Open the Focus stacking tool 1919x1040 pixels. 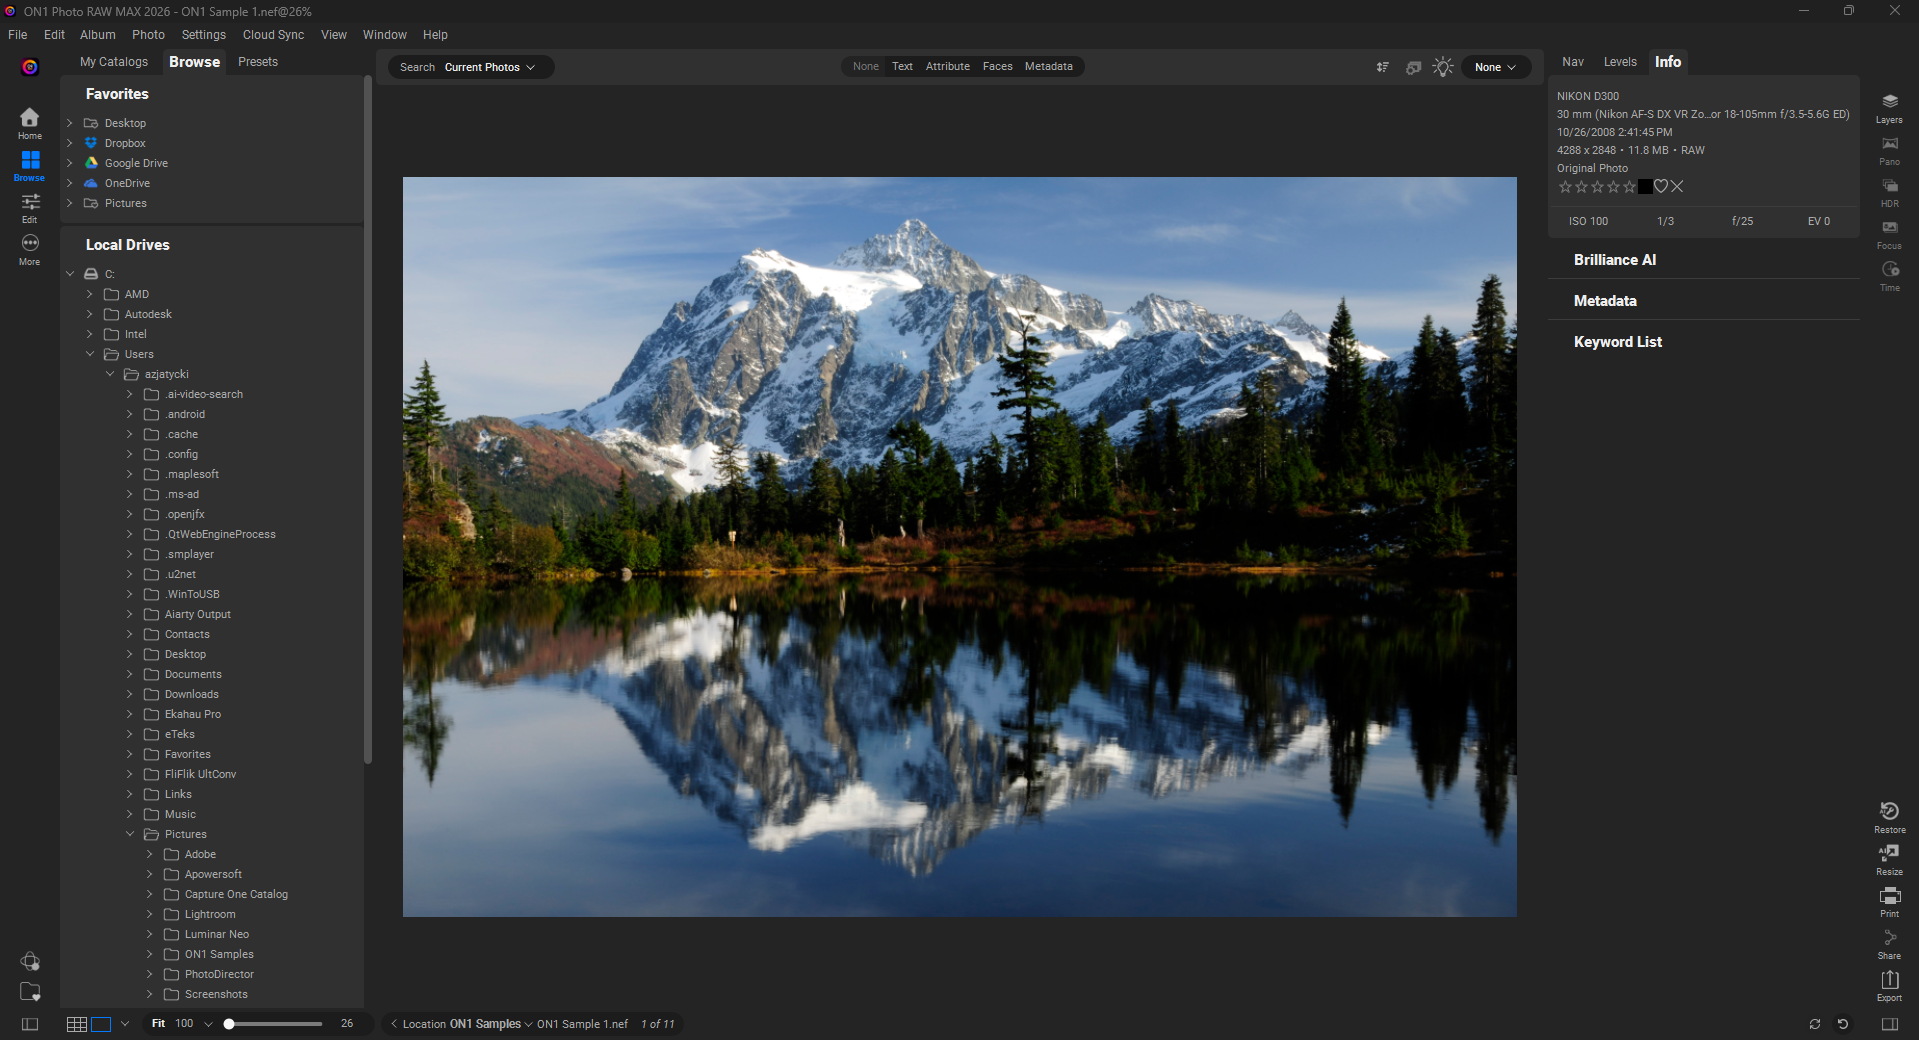[1889, 233]
